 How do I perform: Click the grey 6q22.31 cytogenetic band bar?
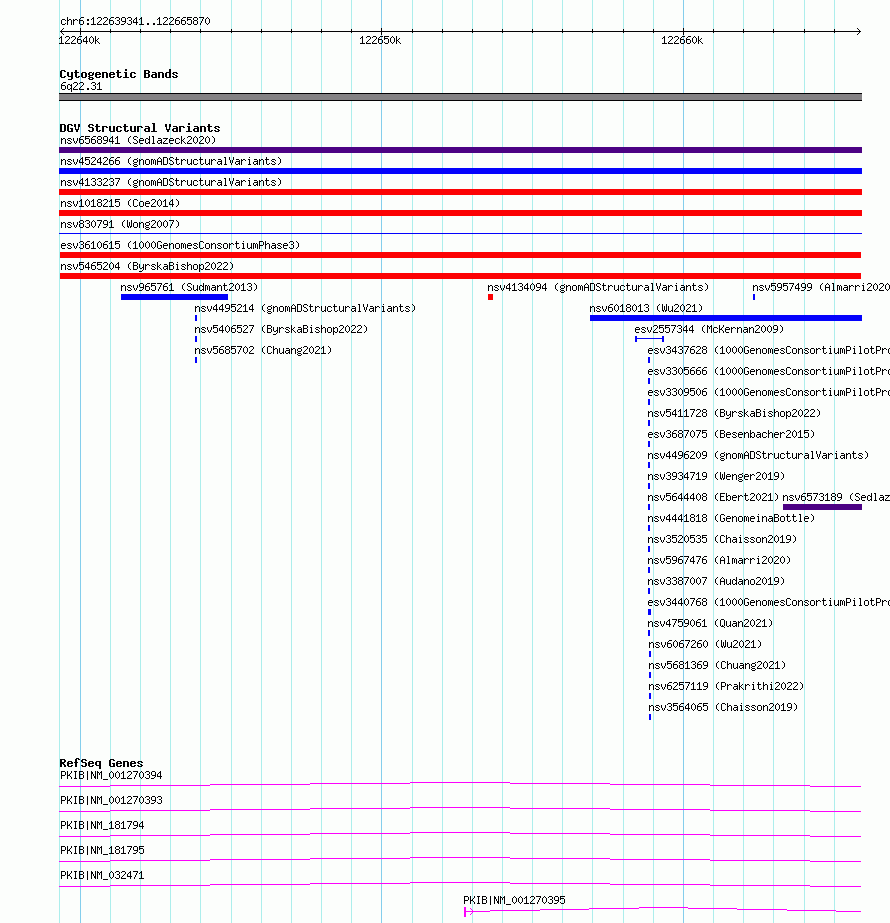click(x=460, y=97)
